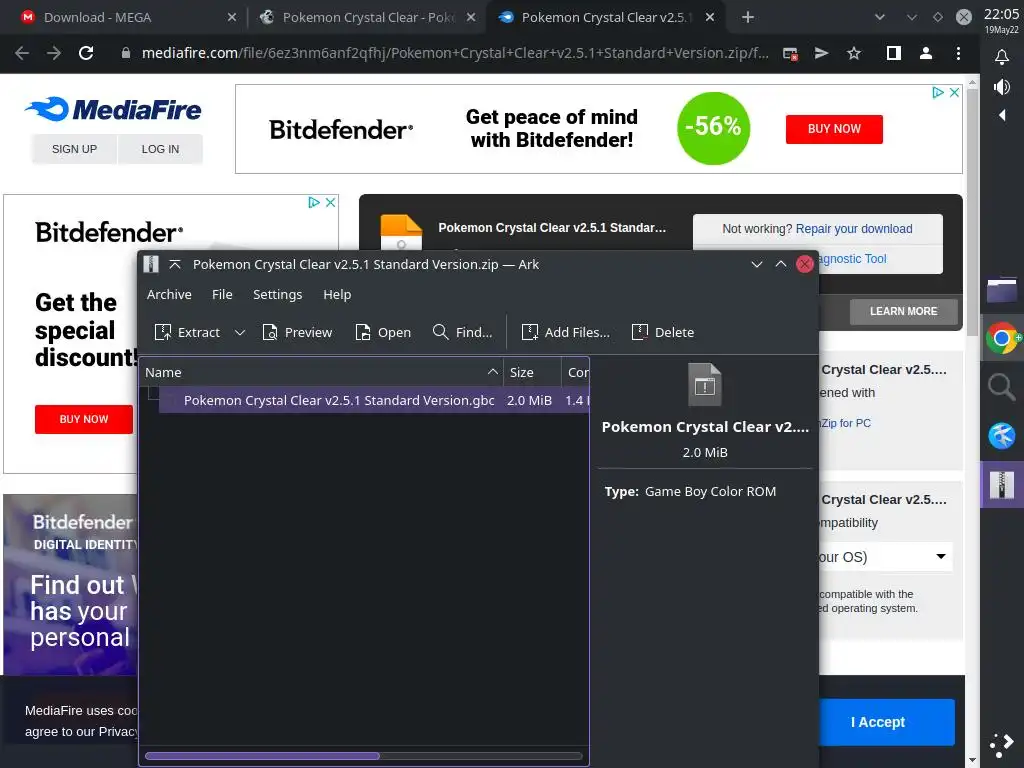1024x768 pixels.
Task: Click Repair your download link
Action: [x=854, y=229]
